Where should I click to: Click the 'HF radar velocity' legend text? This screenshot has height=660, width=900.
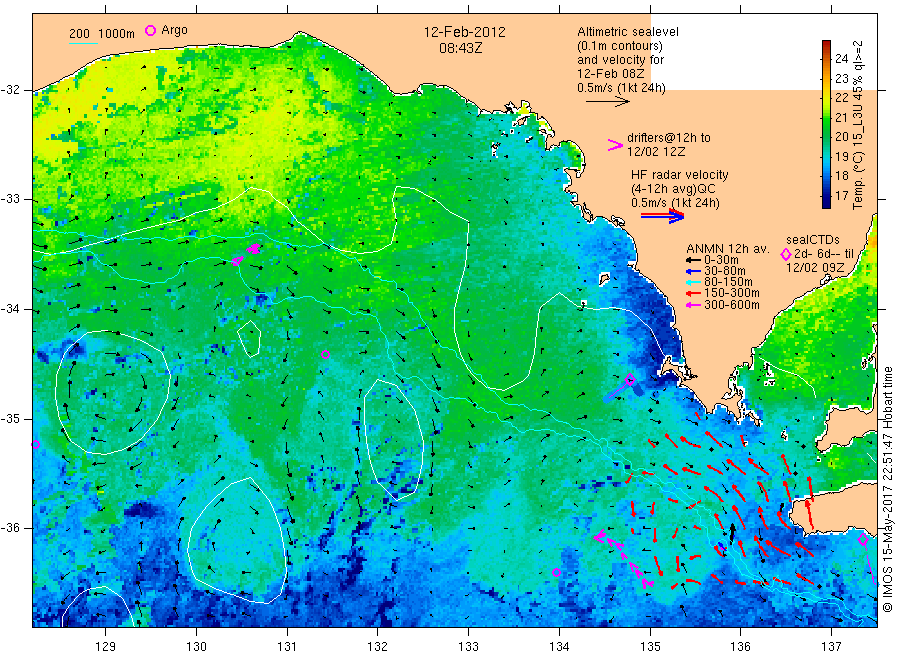pyautogui.click(x=680, y=175)
